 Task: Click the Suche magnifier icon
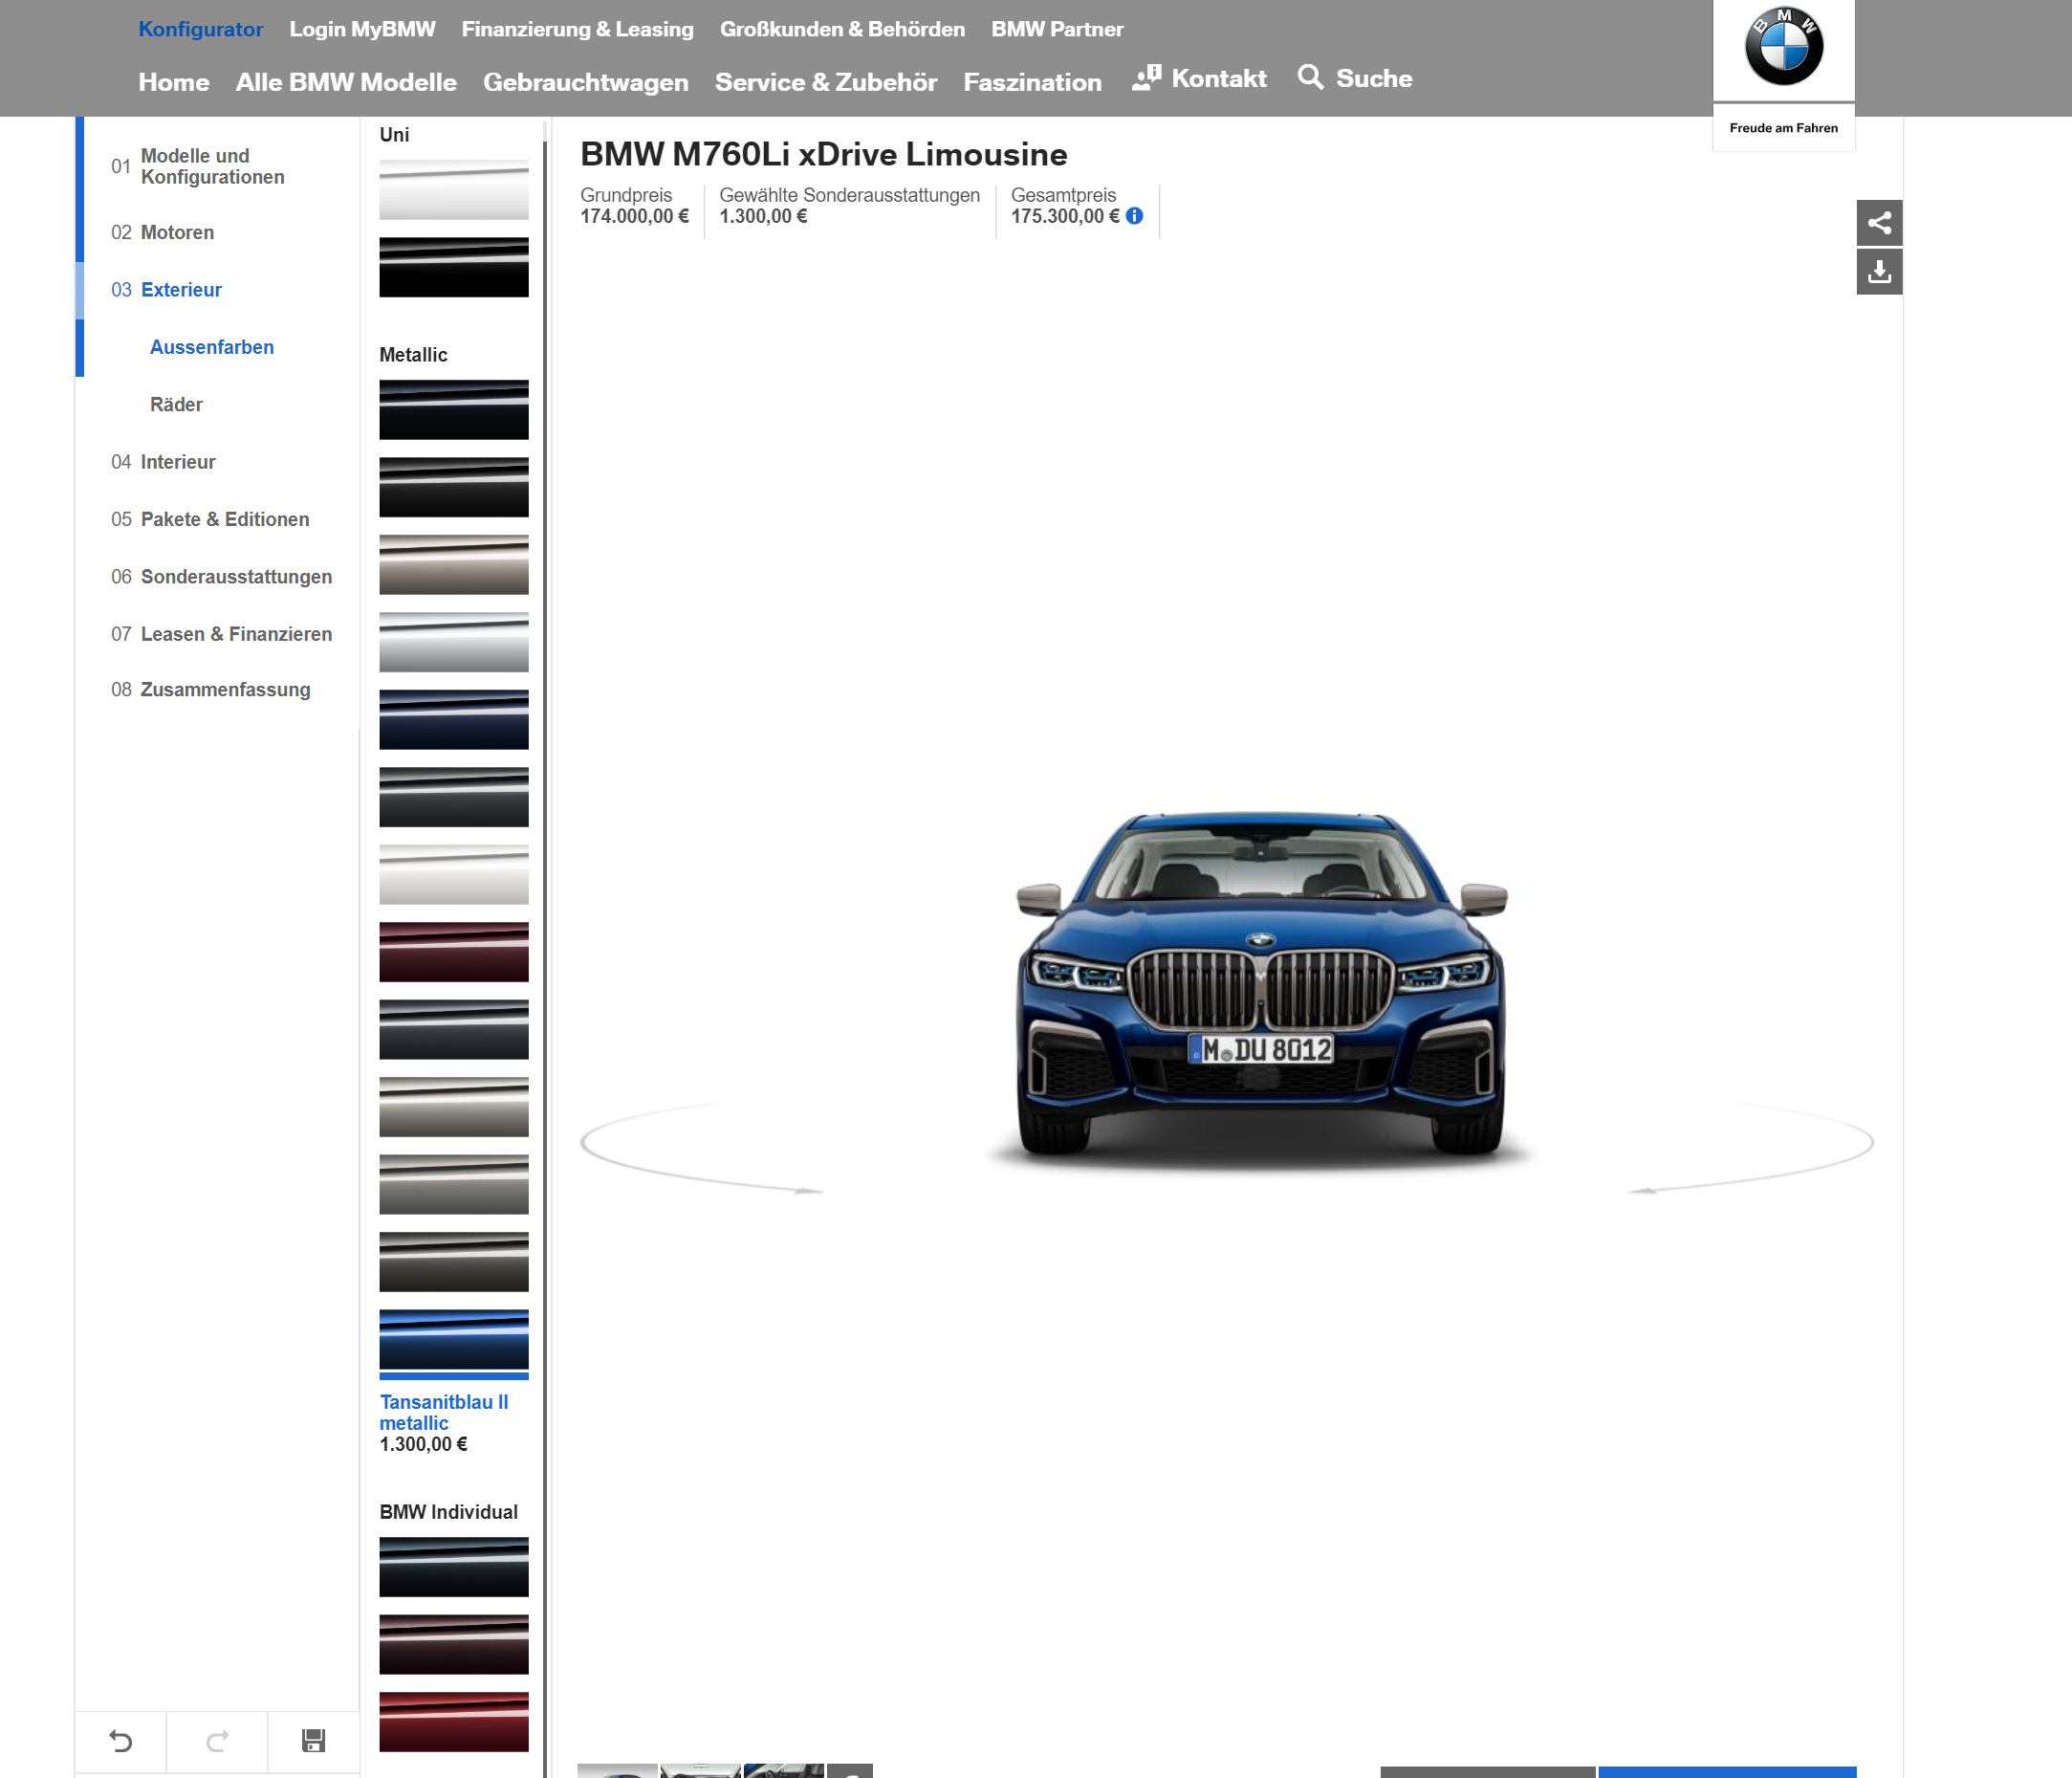(1310, 77)
